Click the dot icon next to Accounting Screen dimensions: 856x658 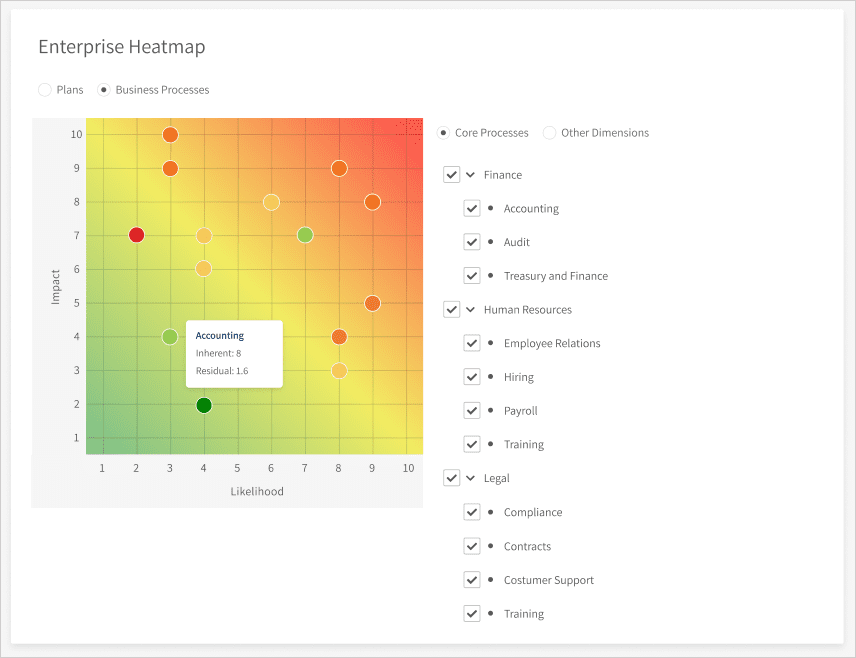pos(492,208)
